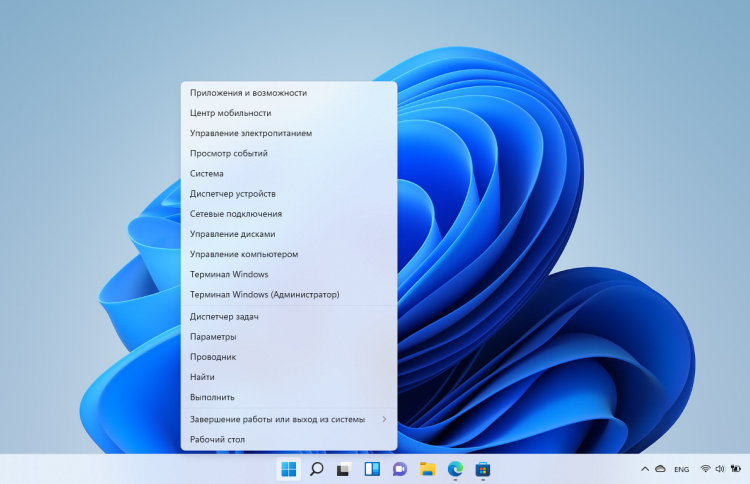Select 'Приложения и возможности' menu entry
This screenshot has height=484, width=750.
point(248,93)
